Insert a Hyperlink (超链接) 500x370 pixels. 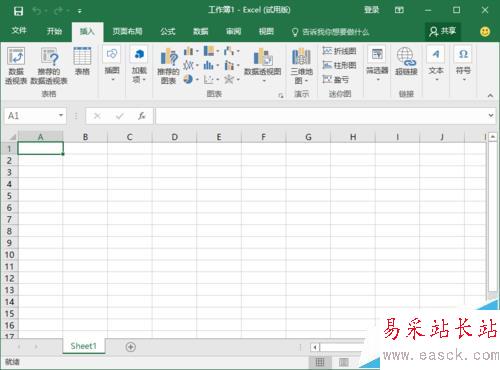pyautogui.click(x=406, y=61)
